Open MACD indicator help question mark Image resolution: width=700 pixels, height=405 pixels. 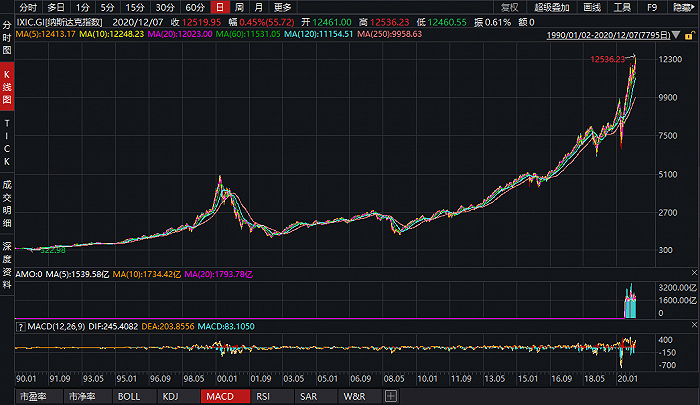[21, 327]
